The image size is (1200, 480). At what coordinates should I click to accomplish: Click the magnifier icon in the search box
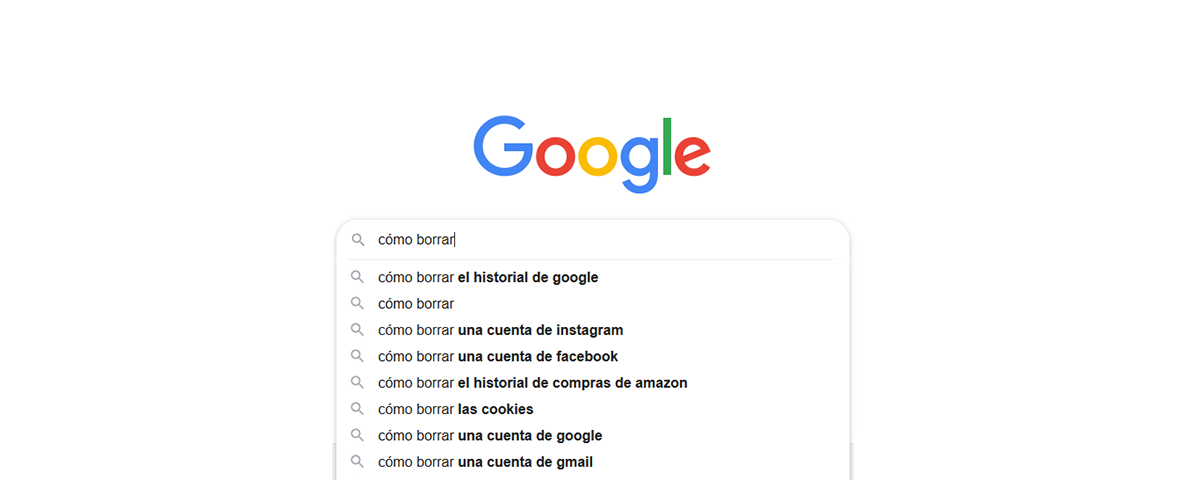357,240
